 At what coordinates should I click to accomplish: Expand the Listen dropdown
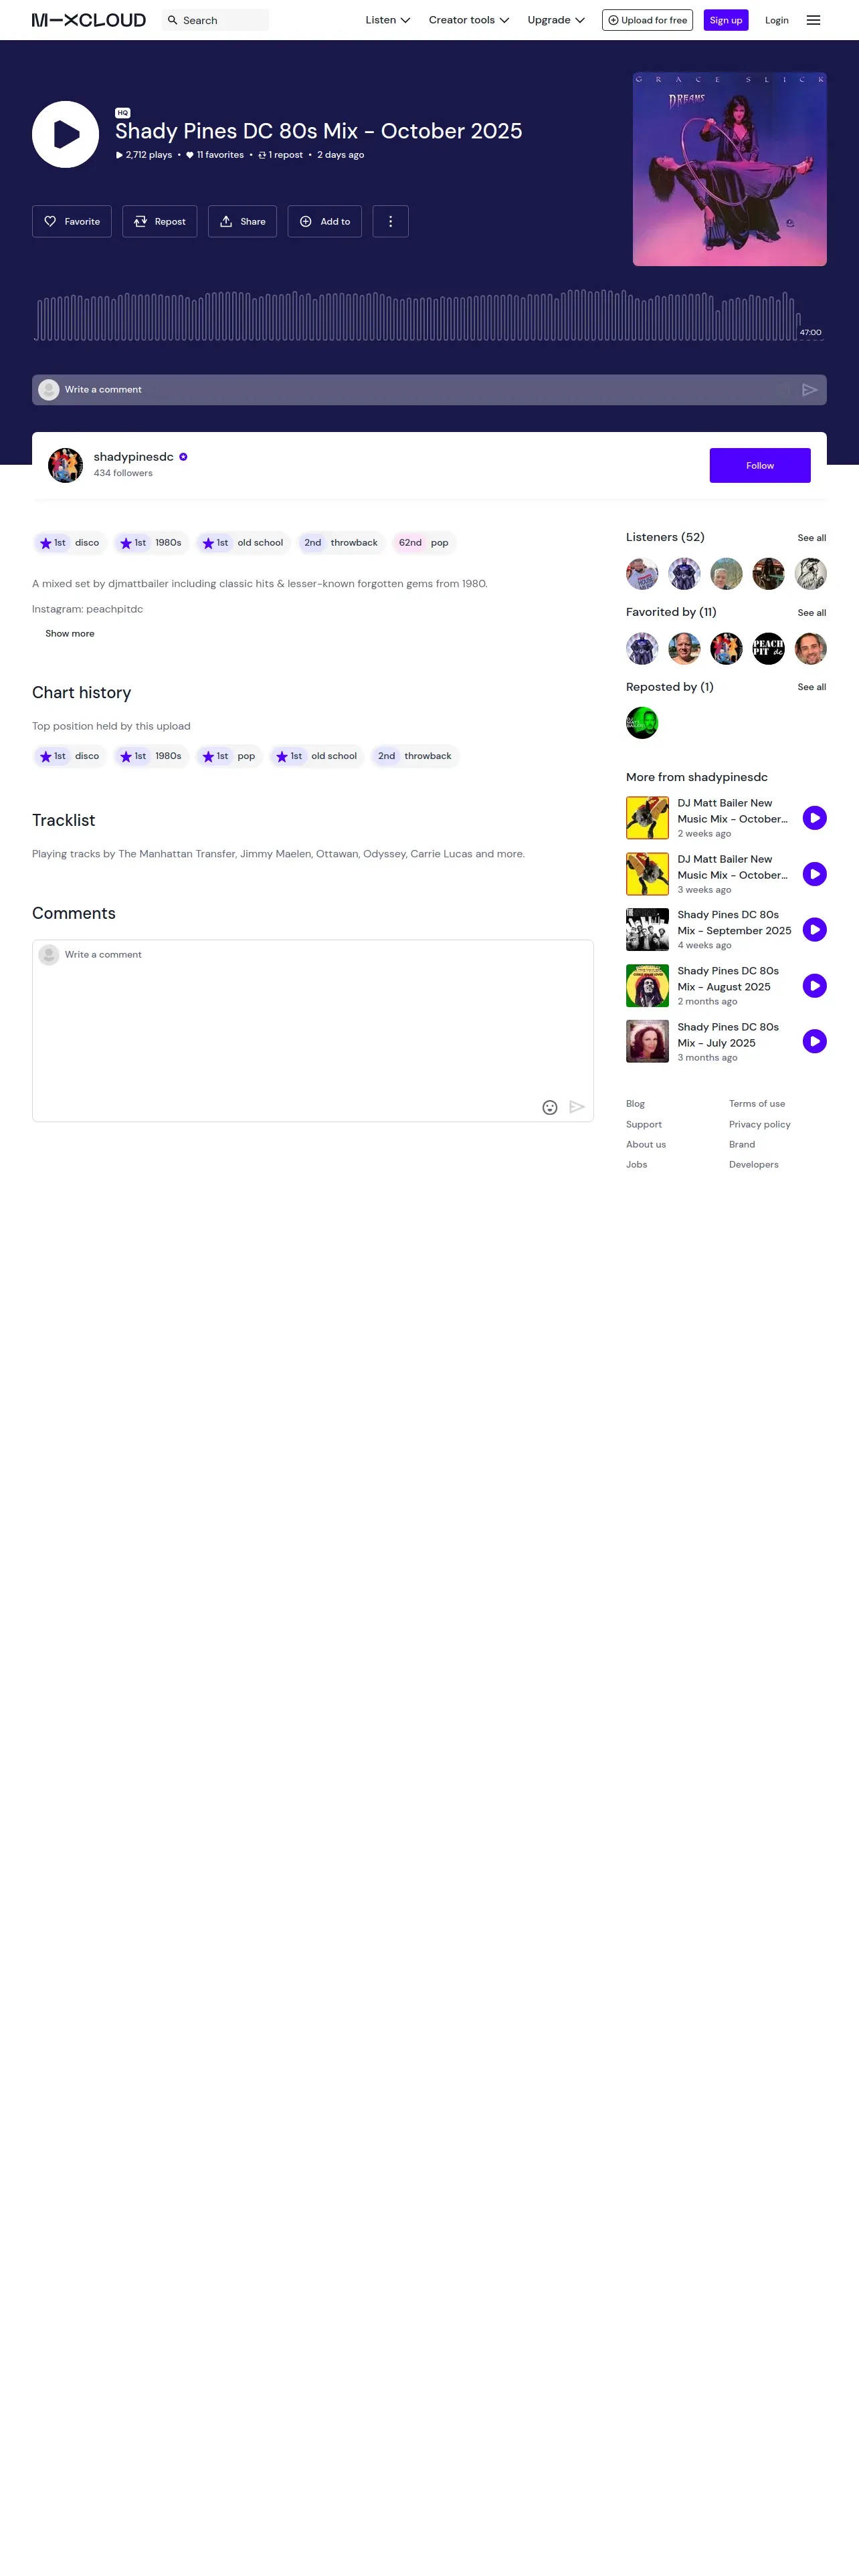point(388,20)
